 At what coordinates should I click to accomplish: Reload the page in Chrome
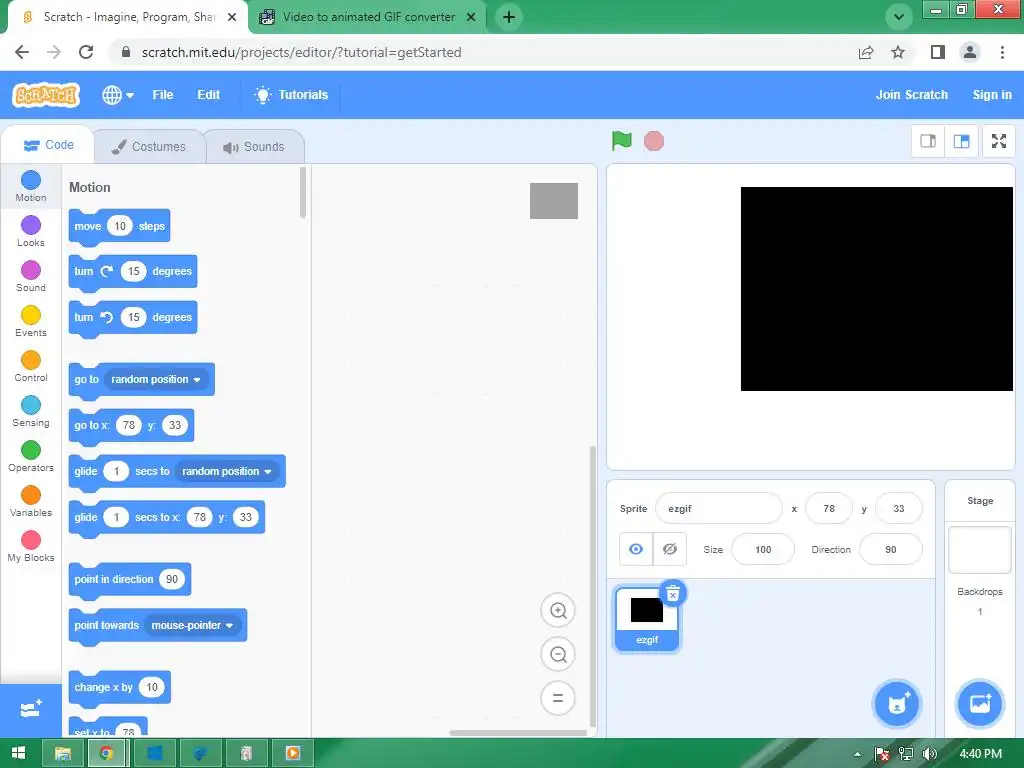86,52
